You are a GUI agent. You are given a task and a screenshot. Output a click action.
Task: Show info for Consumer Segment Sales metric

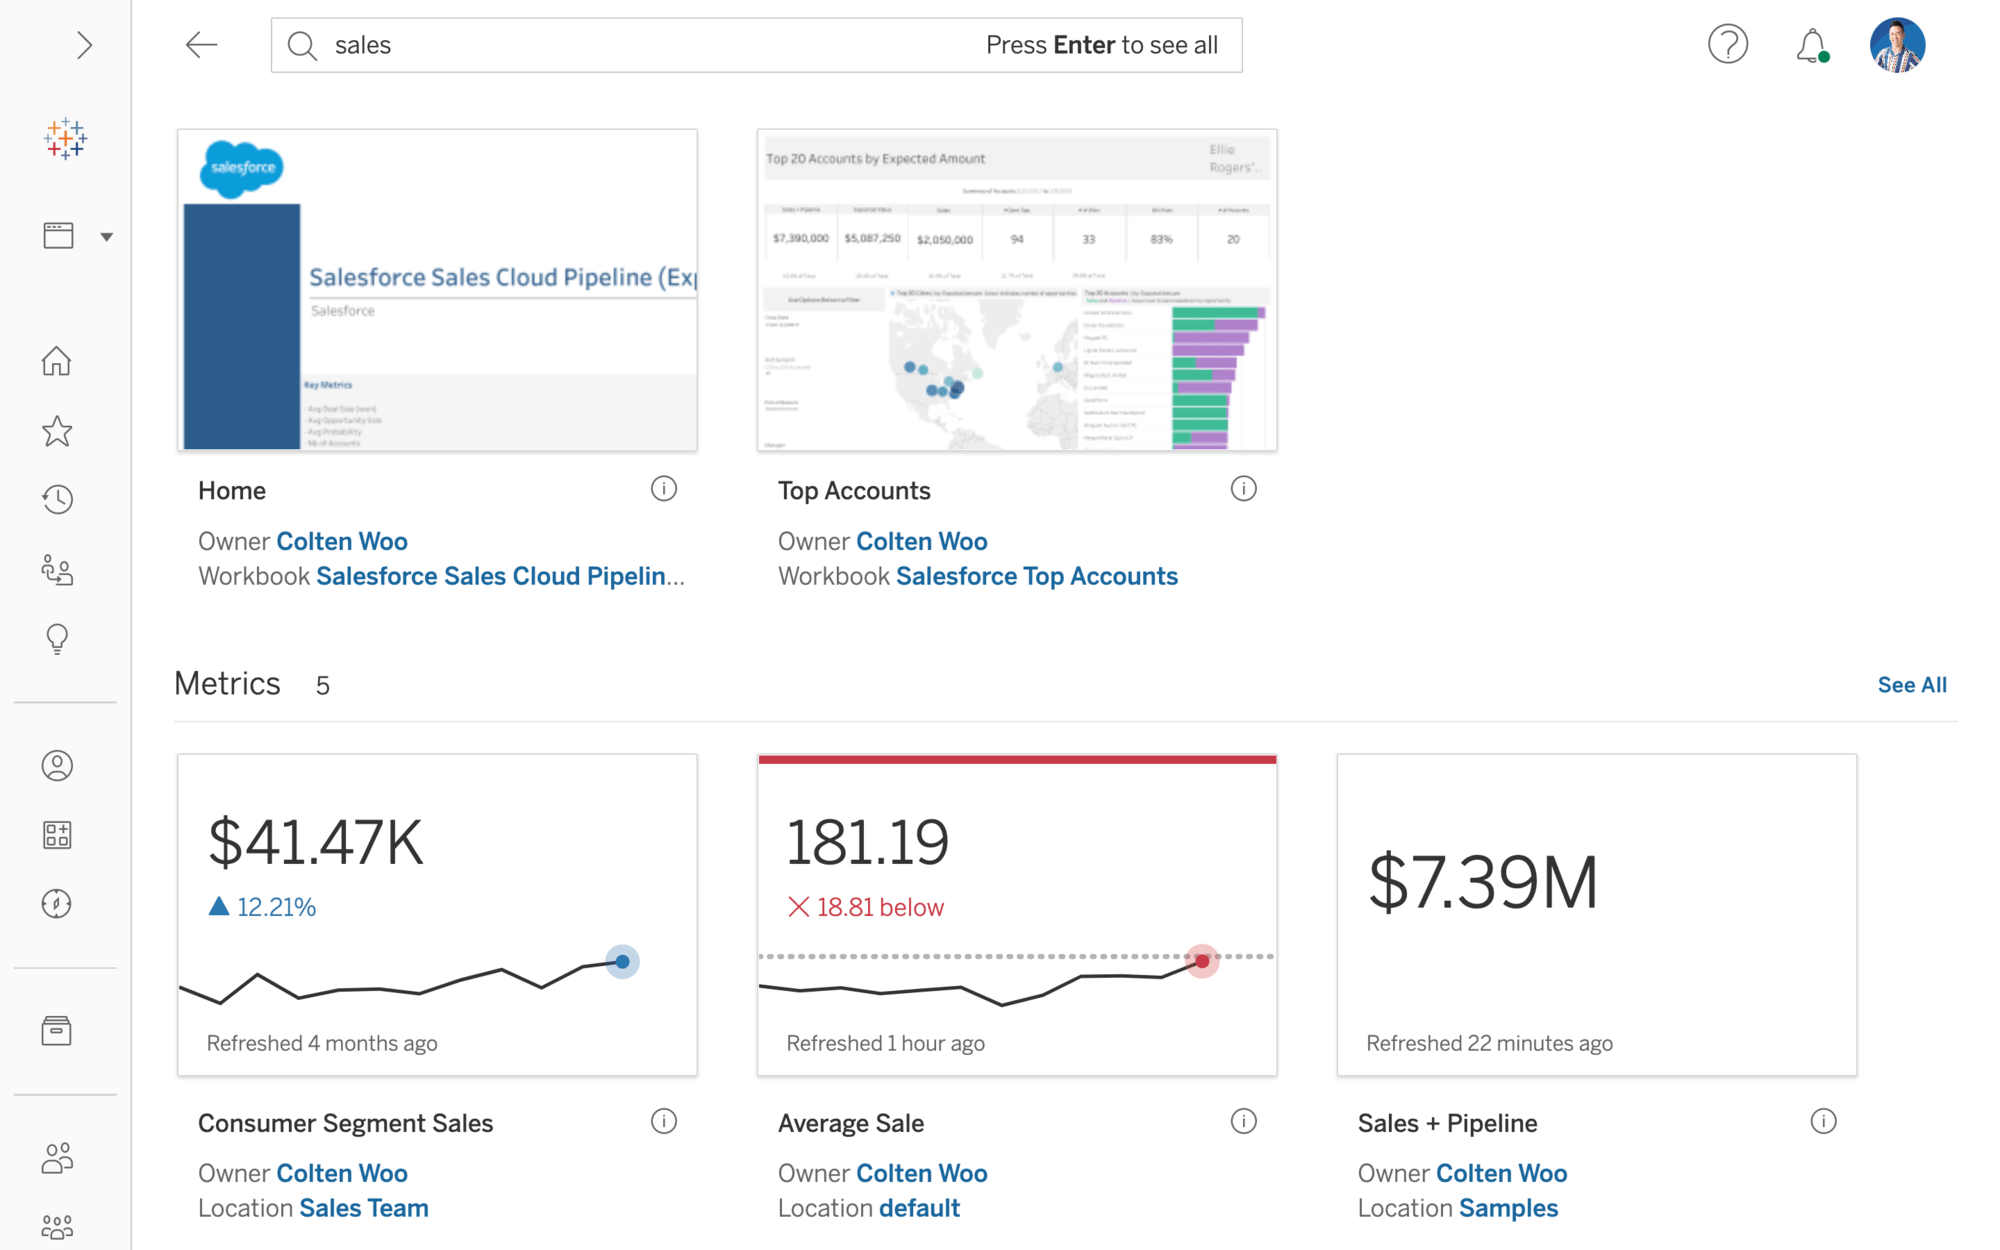(664, 1121)
